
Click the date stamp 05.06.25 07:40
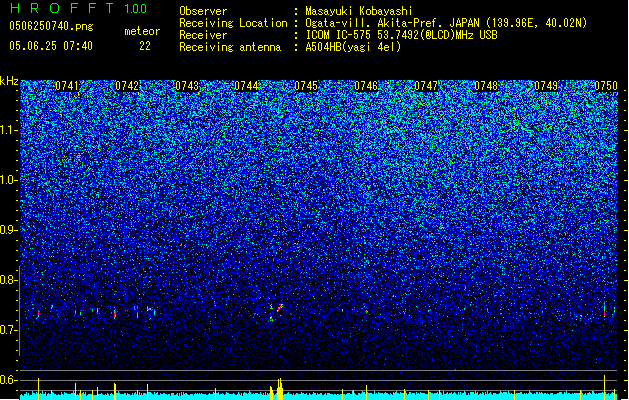pos(51,46)
